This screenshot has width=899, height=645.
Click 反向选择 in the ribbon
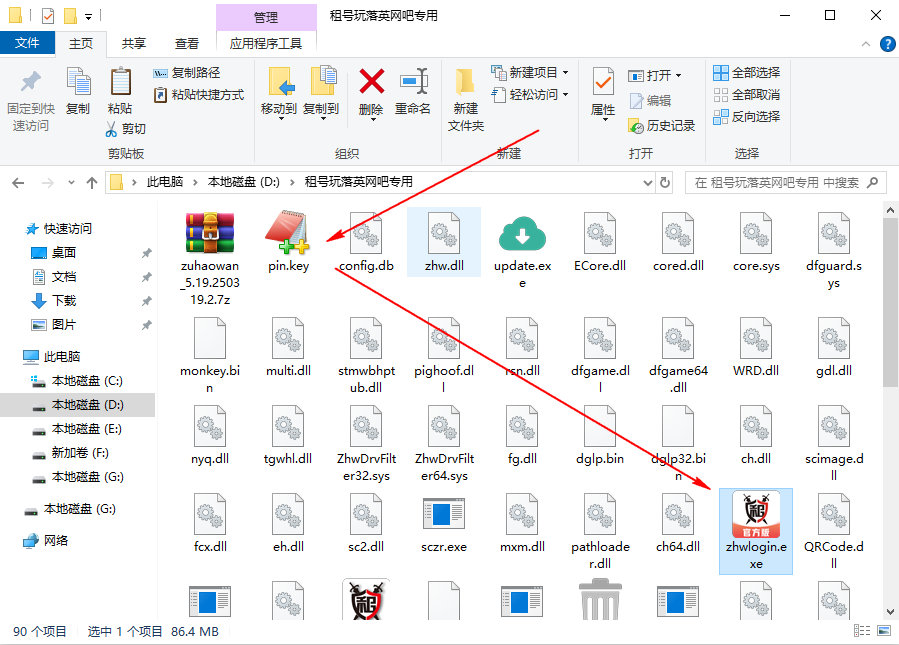point(746,116)
